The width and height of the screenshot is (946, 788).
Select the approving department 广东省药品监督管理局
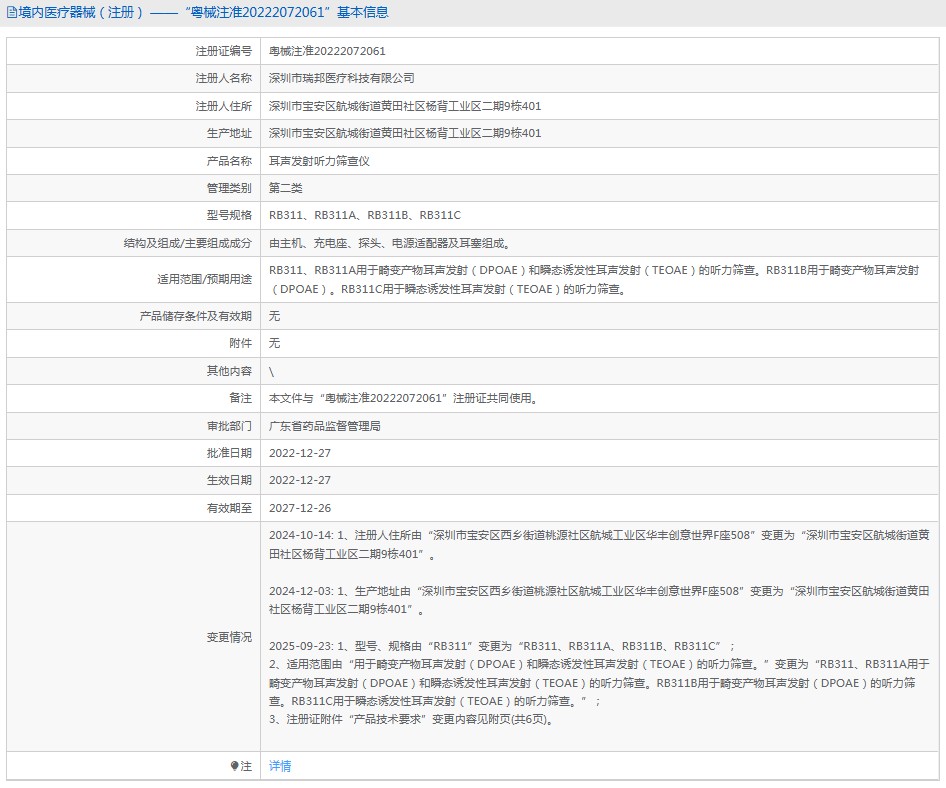[x=324, y=426]
